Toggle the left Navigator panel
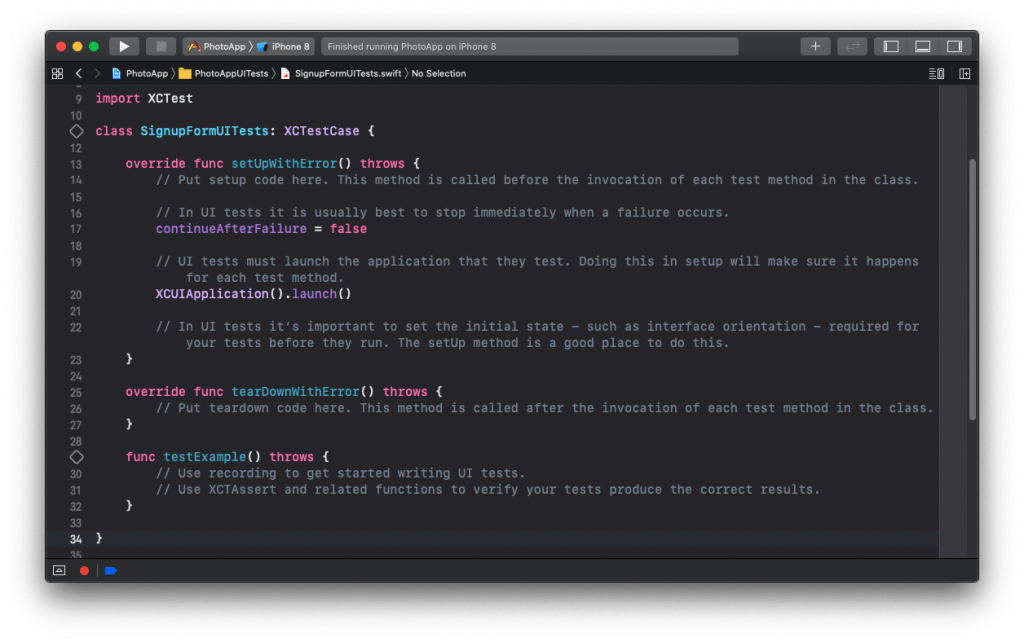Image resolution: width=1024 pixels, height=642 pixels. (x=891, y=46)
